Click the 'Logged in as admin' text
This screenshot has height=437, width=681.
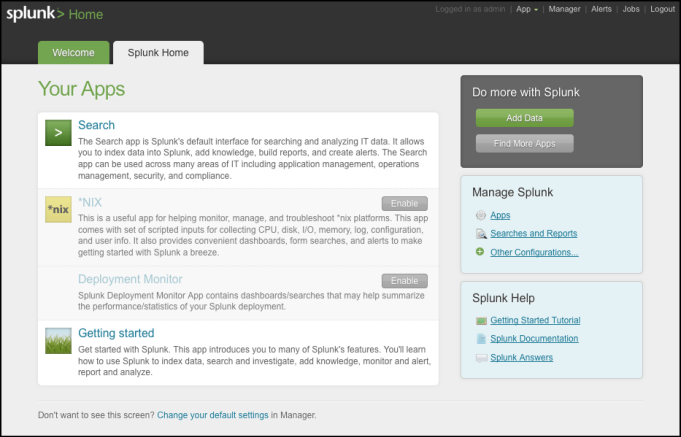pos(470,9)
